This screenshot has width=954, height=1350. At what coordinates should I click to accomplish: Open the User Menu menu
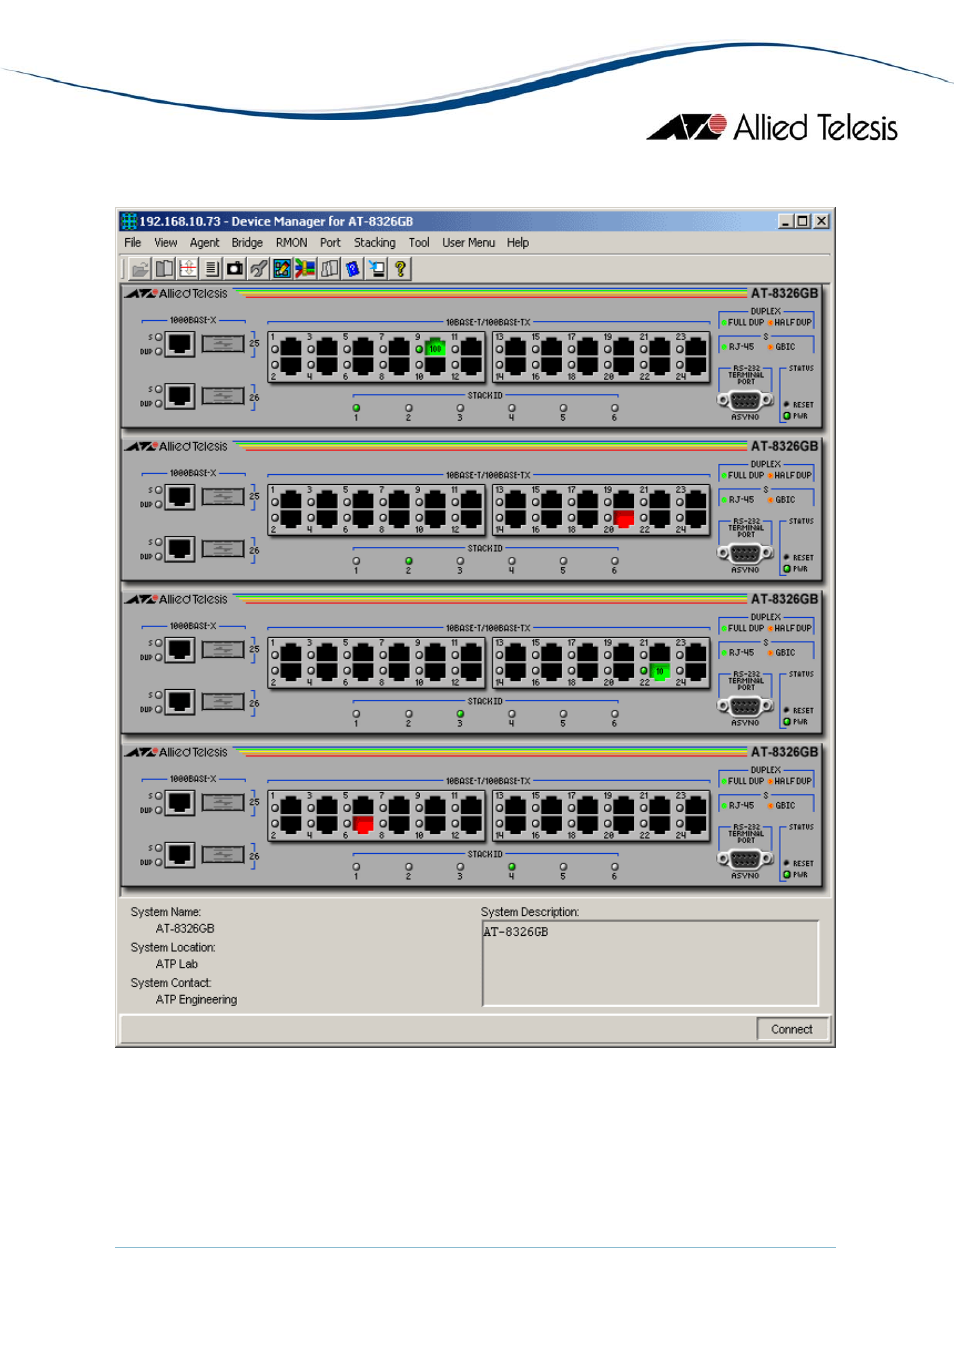point(469,243)
